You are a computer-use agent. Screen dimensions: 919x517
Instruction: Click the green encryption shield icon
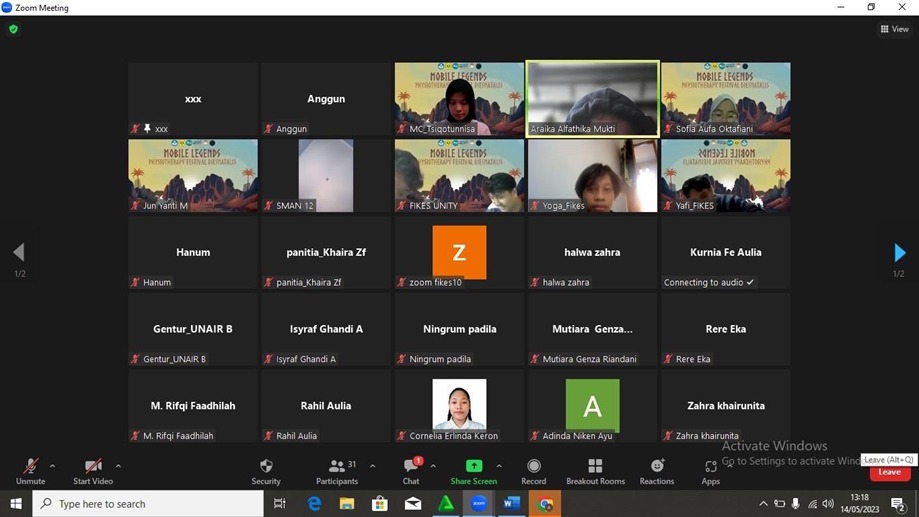[13, 29]
